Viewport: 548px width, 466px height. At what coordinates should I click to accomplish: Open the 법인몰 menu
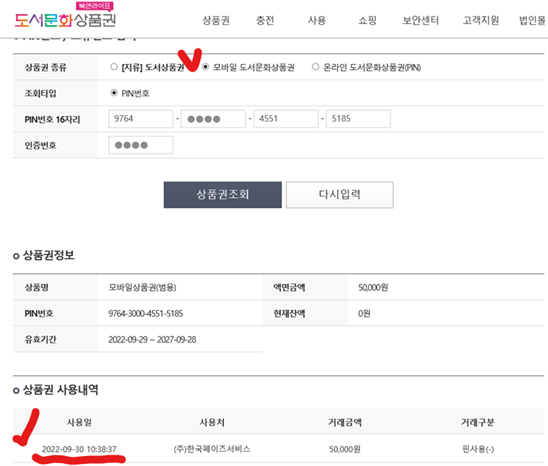pos(532,20)
